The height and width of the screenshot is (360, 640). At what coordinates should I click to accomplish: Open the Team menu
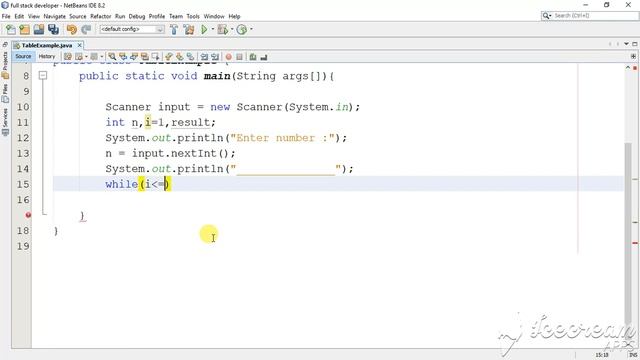pos(176,16)
